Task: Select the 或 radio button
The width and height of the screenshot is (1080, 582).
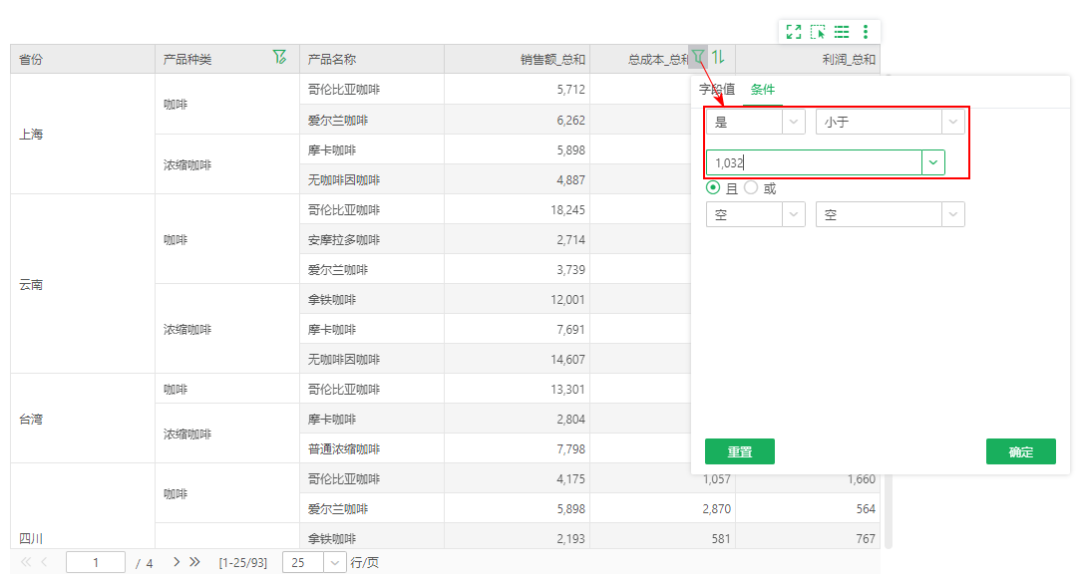Action: click(750, 187)
